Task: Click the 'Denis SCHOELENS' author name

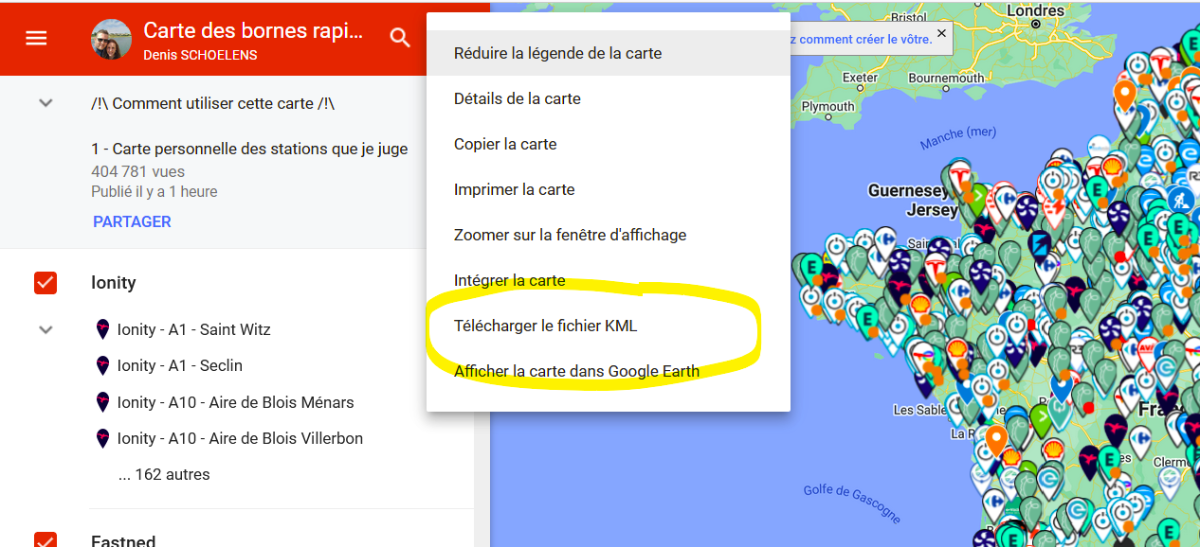Action: [200, 55]
